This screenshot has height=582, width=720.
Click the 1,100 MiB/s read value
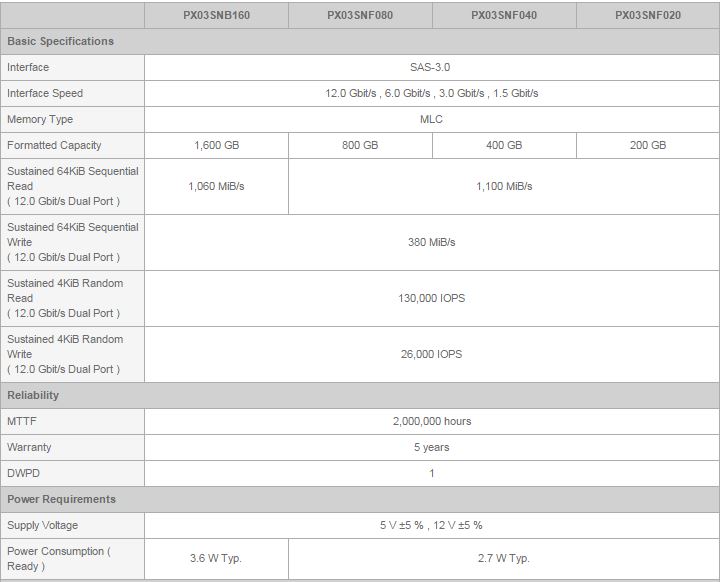504,186
